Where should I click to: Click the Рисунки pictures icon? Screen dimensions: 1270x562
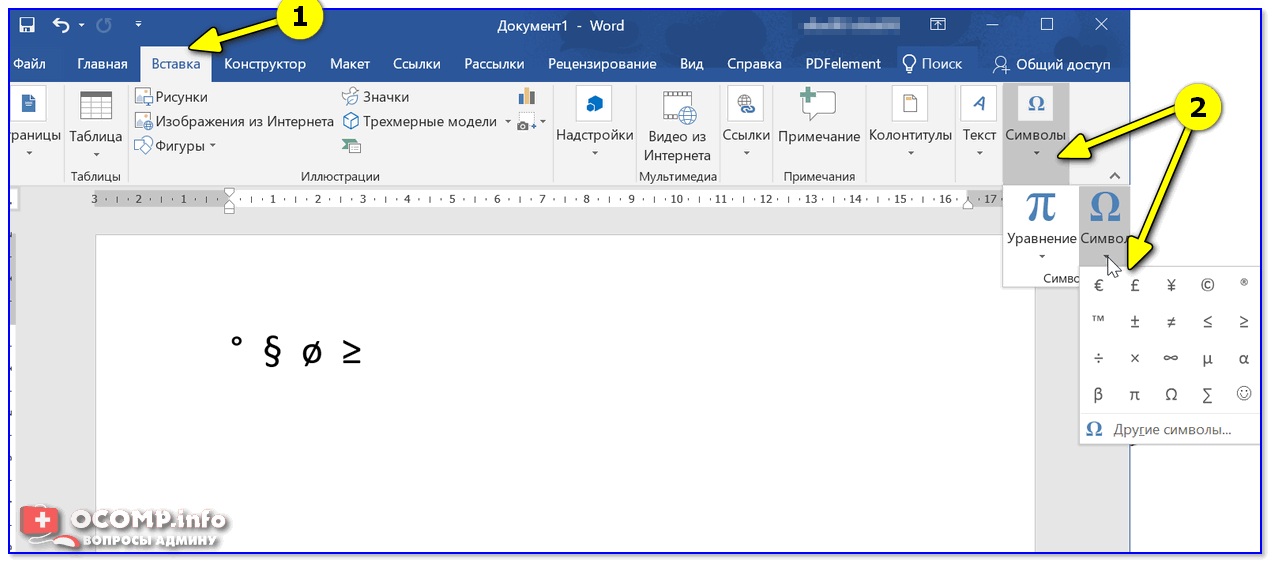(144, 97)
